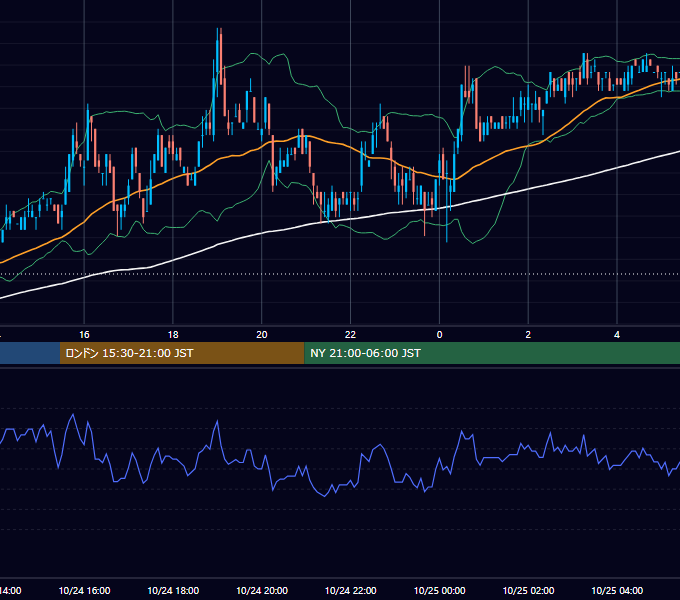Click the 10/24 22:00 date label
This screenshot has width=680, height=600.
tap(350, 590)
